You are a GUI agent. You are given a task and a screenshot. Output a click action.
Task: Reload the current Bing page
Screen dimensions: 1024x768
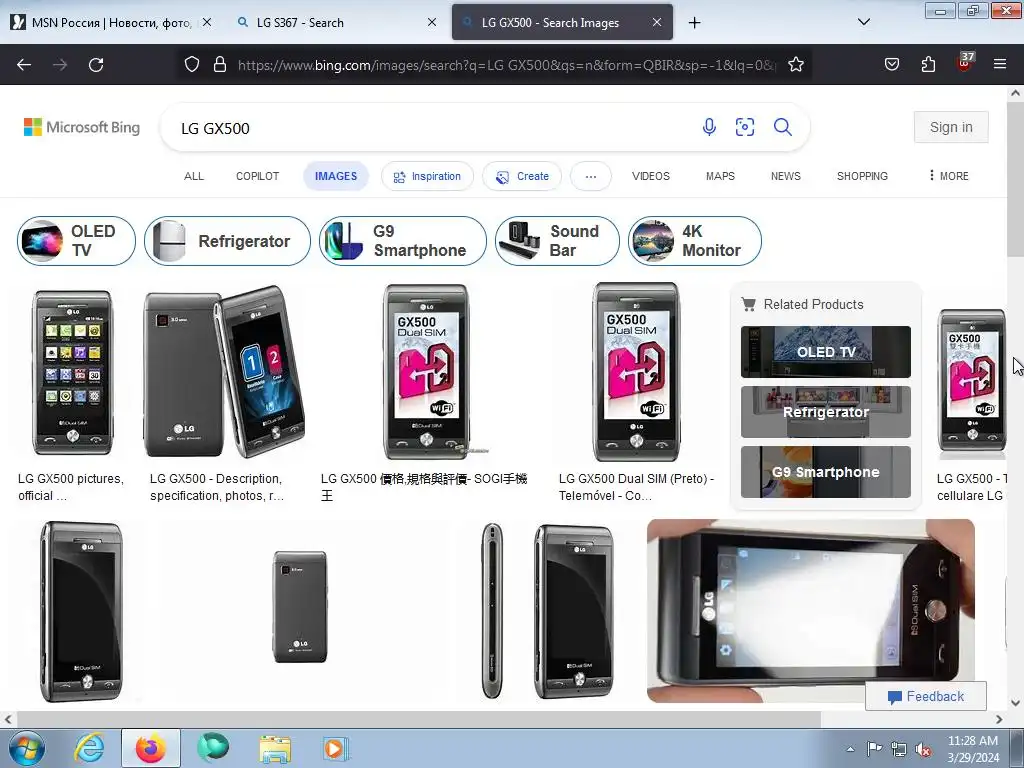pyautogui.click(x=96, y=65)
